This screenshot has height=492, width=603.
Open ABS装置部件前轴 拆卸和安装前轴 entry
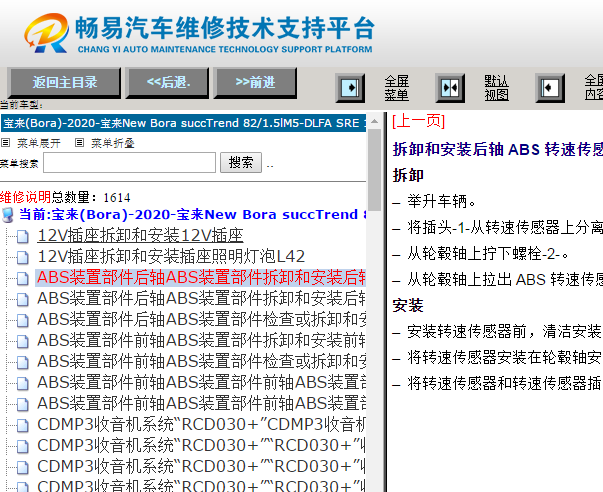click(201, 340)
